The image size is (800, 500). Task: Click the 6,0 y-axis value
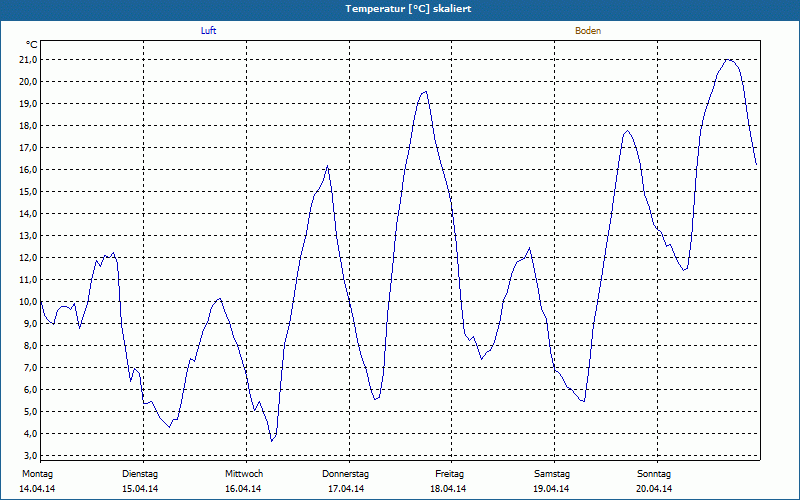[x=31, y=389]
